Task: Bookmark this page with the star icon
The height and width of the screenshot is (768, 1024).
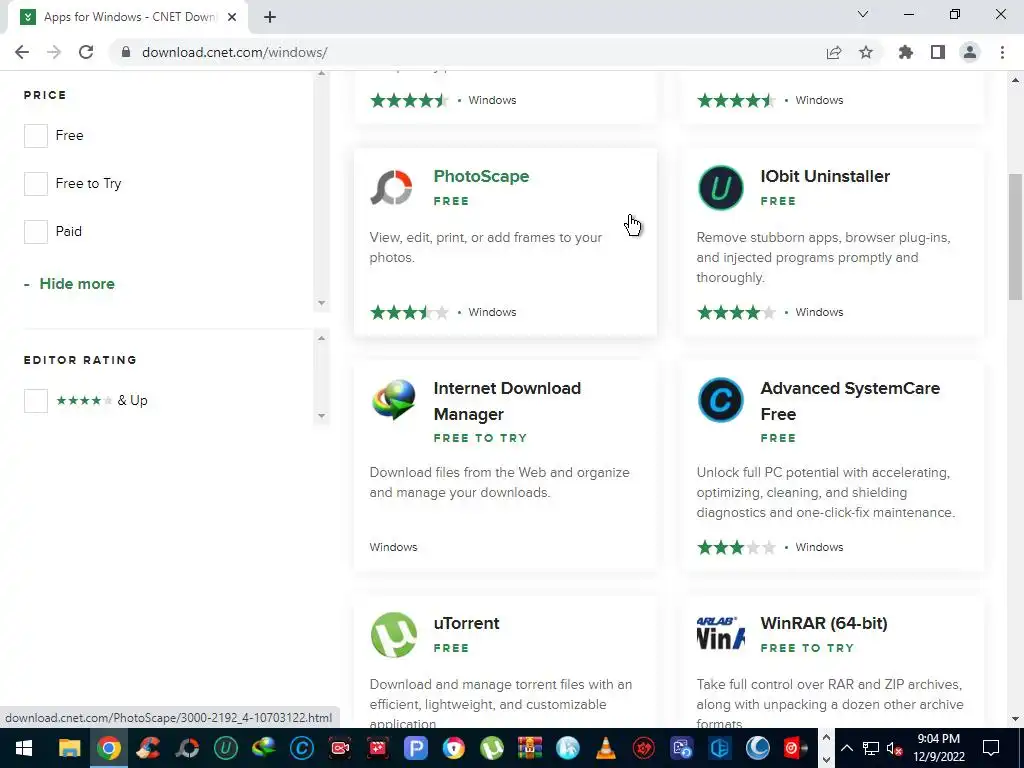Action: 866,52
